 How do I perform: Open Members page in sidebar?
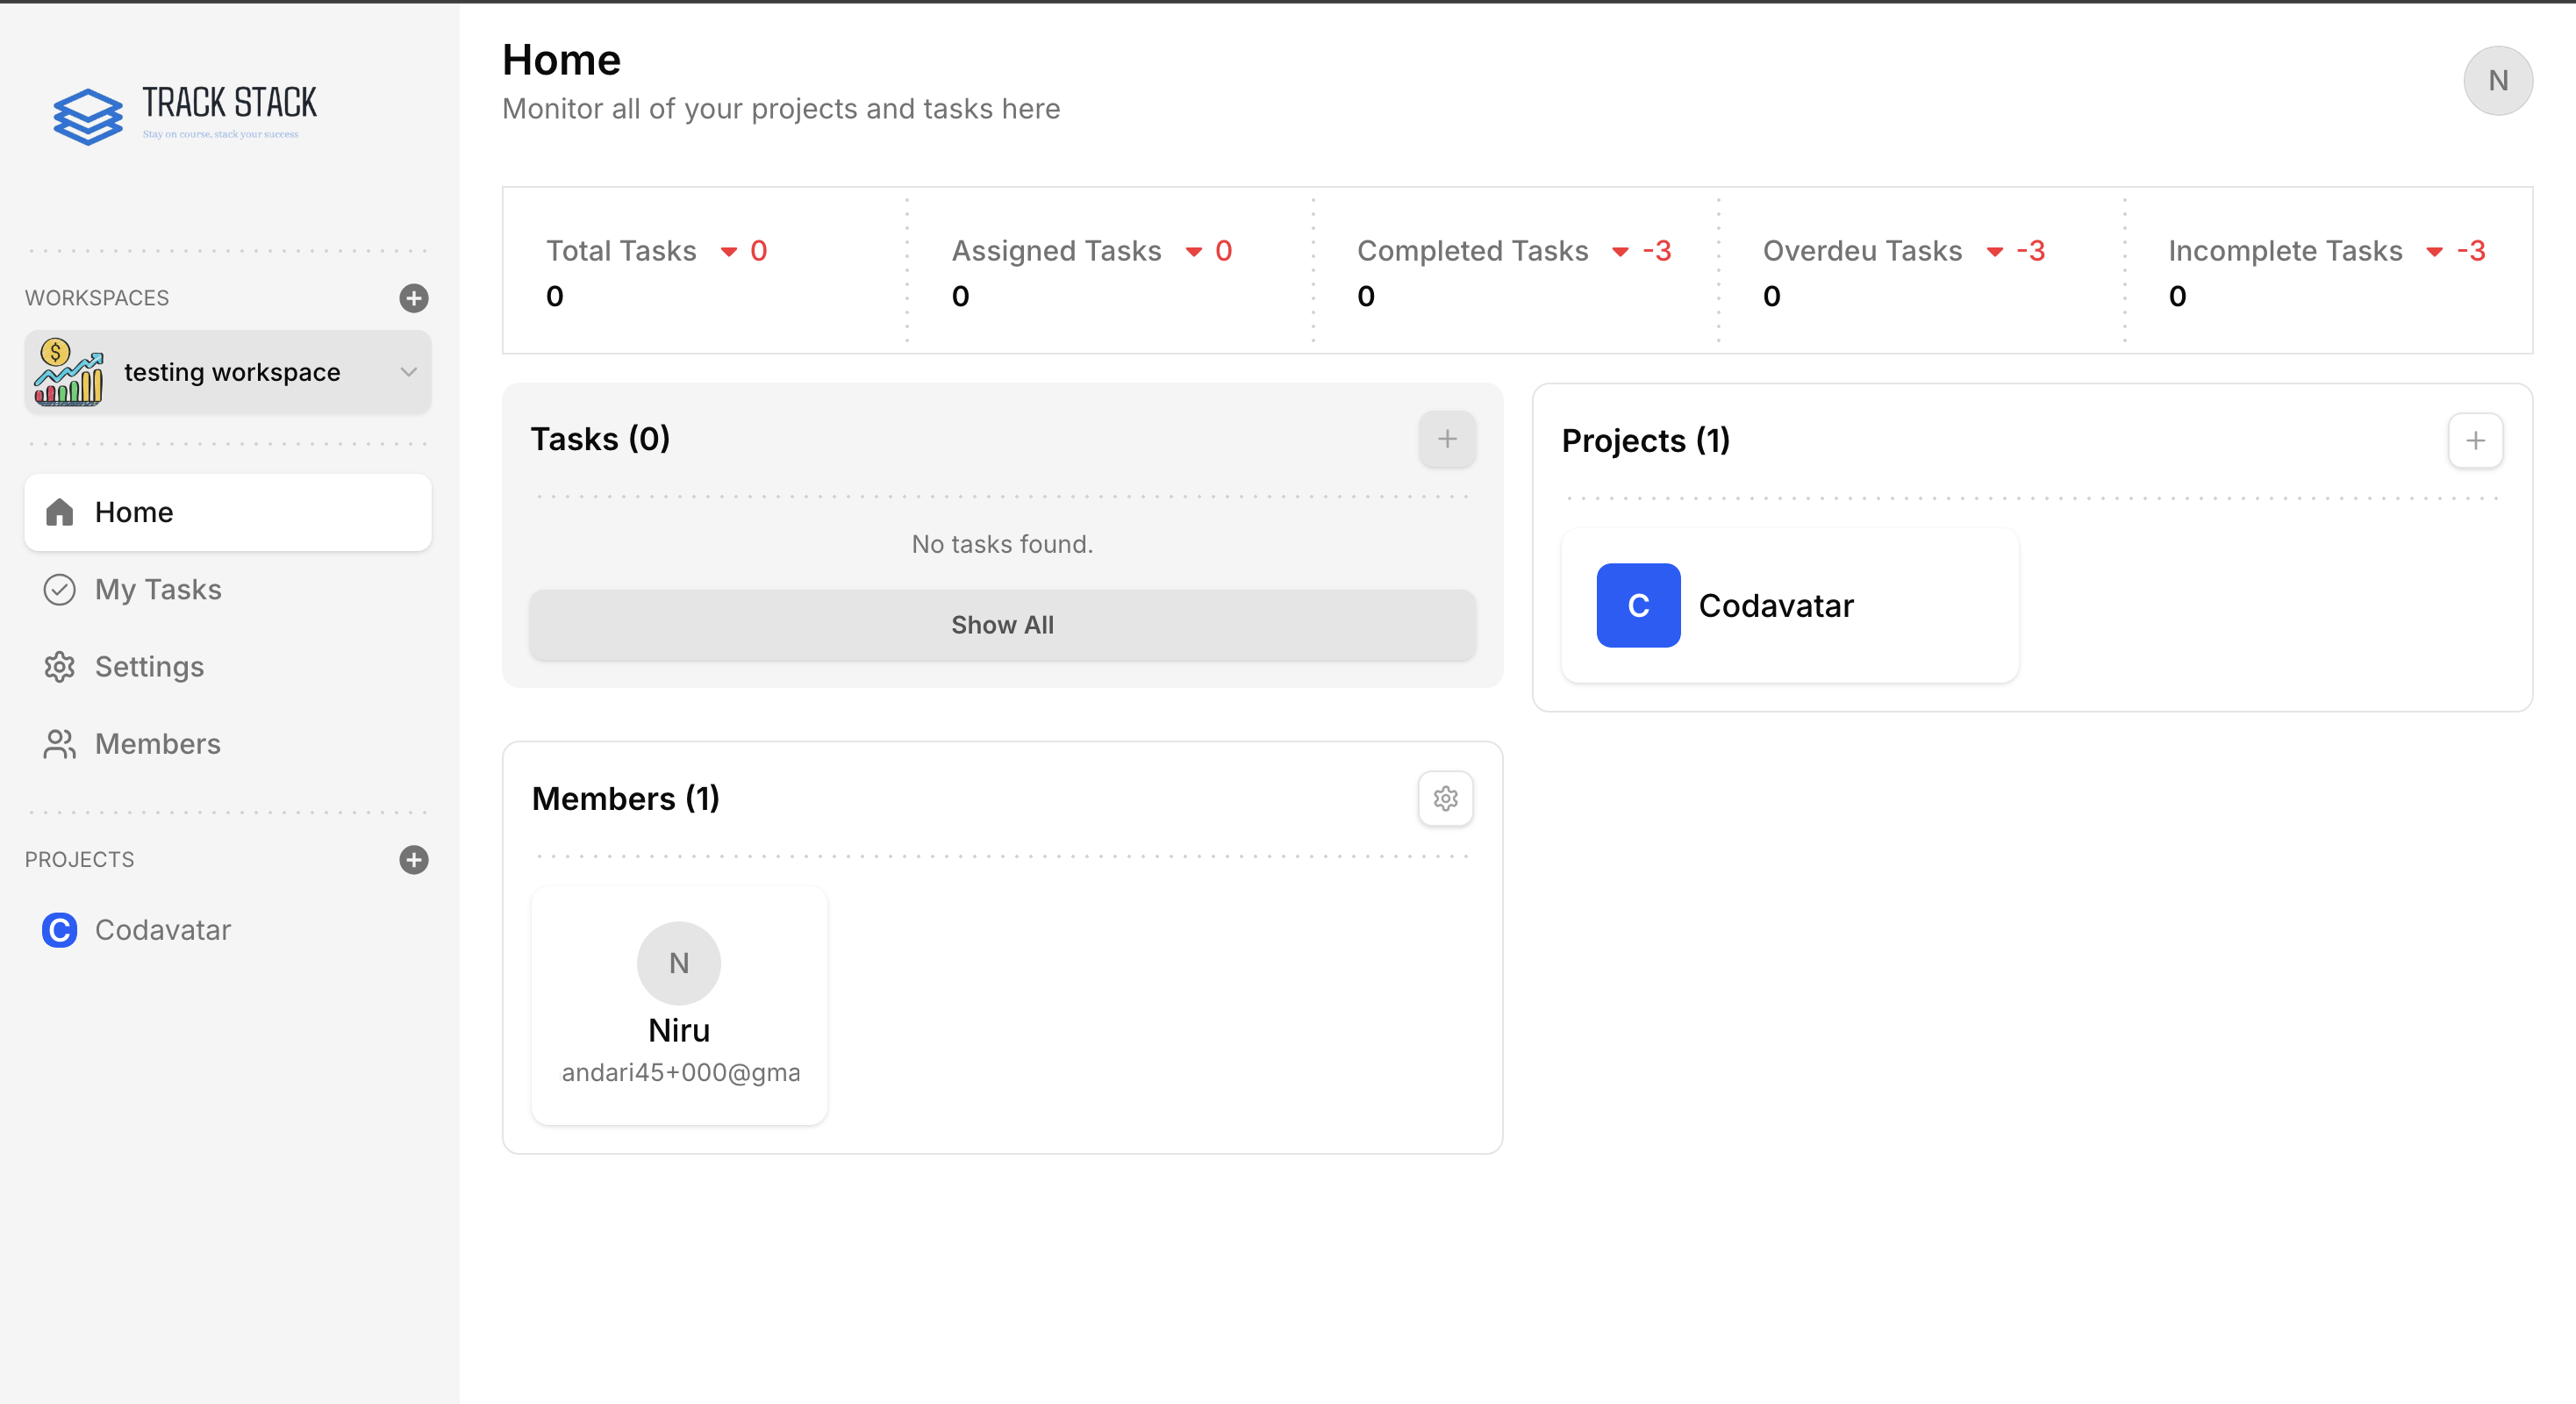157,744
